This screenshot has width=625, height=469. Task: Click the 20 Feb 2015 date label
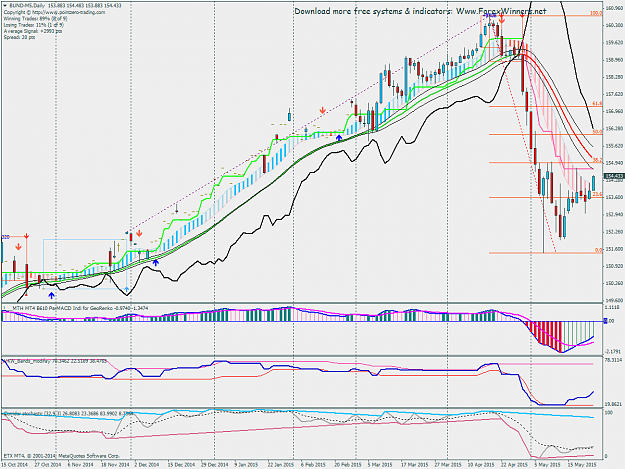pos(347,465)
